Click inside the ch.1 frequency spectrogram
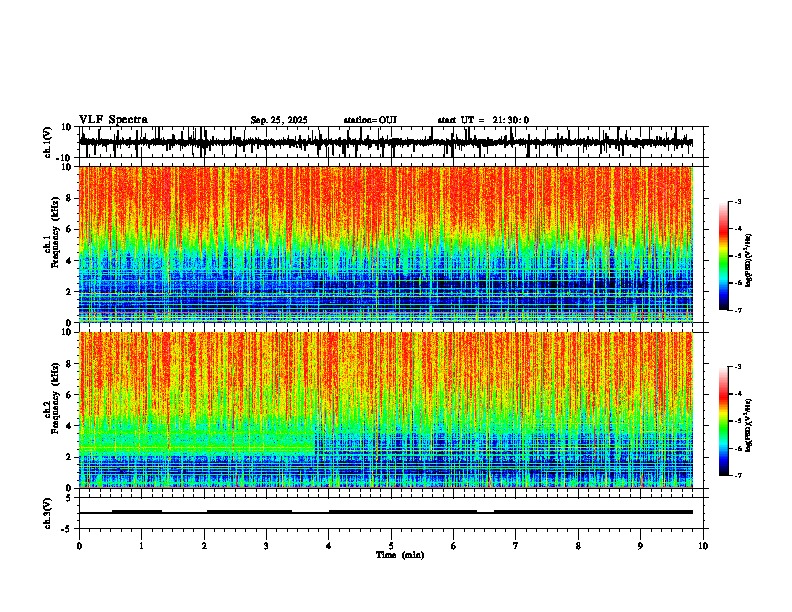Screen dimensions: 792x612 386,244
